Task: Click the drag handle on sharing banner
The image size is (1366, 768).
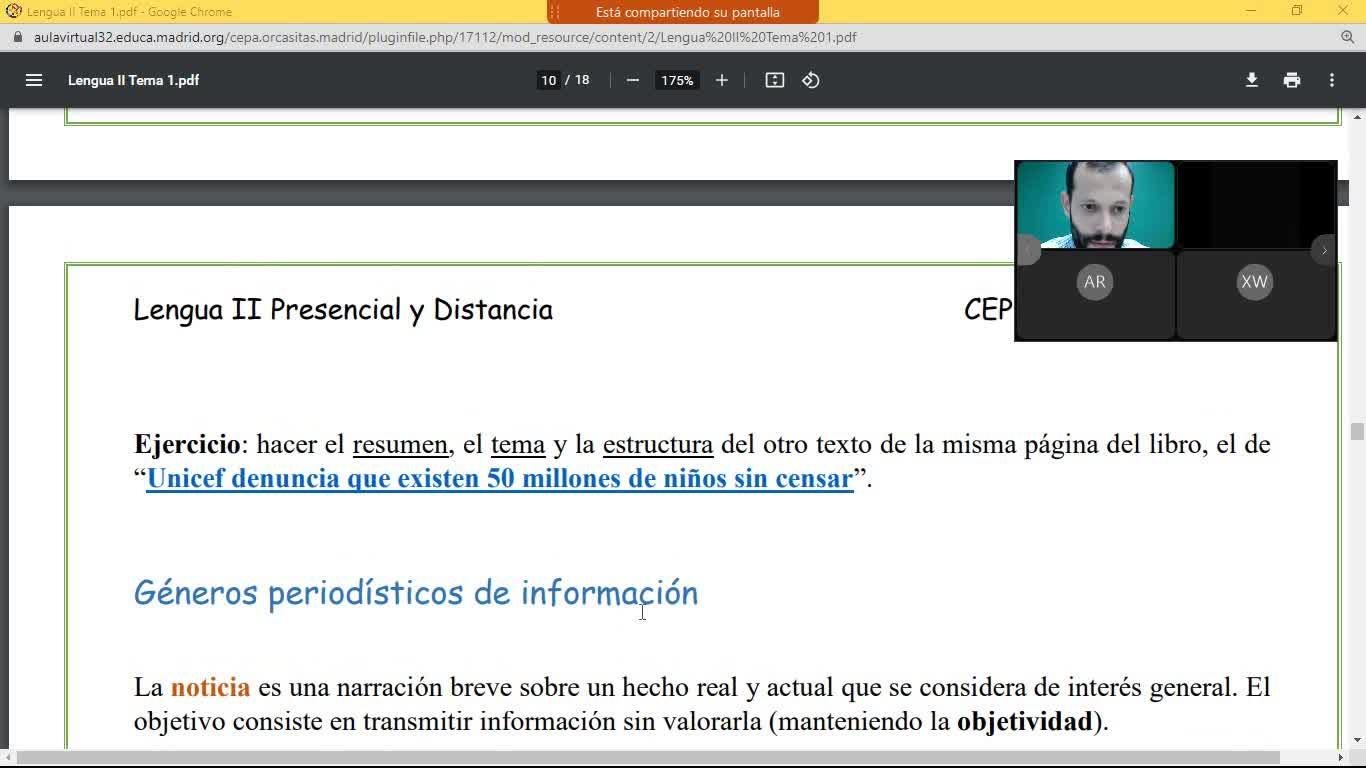Action: pos(557,12)
